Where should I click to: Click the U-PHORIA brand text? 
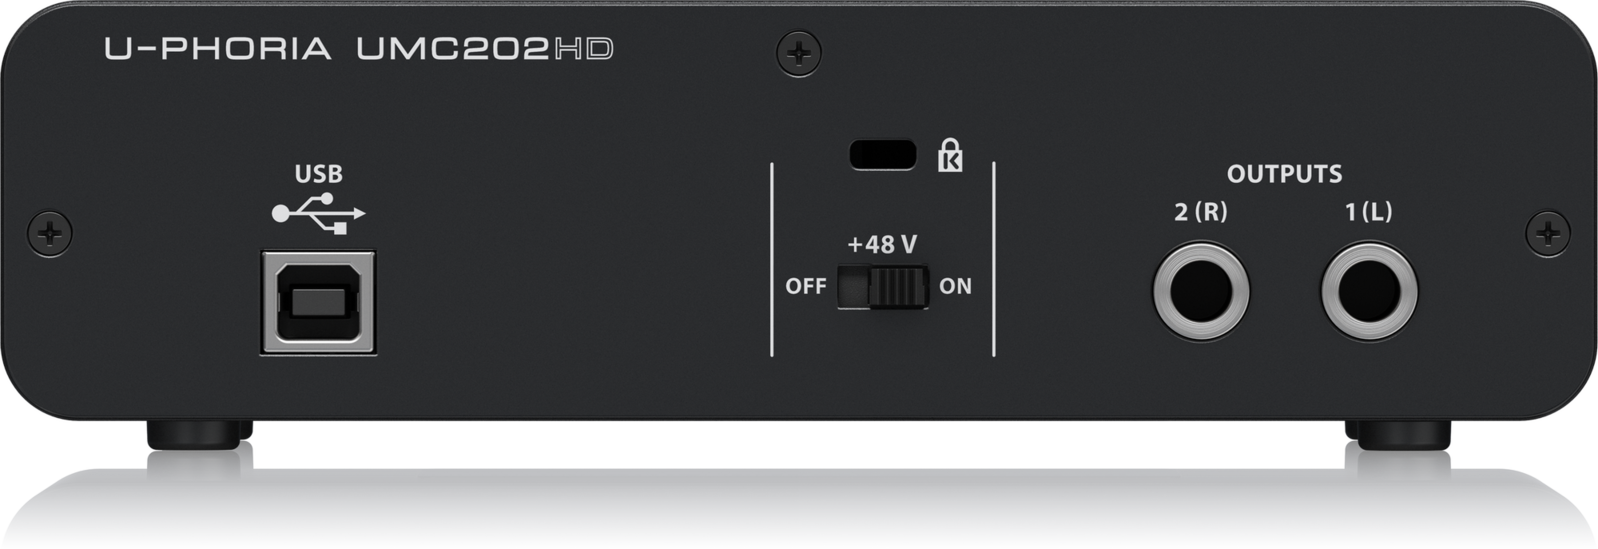tap(218, 48)
